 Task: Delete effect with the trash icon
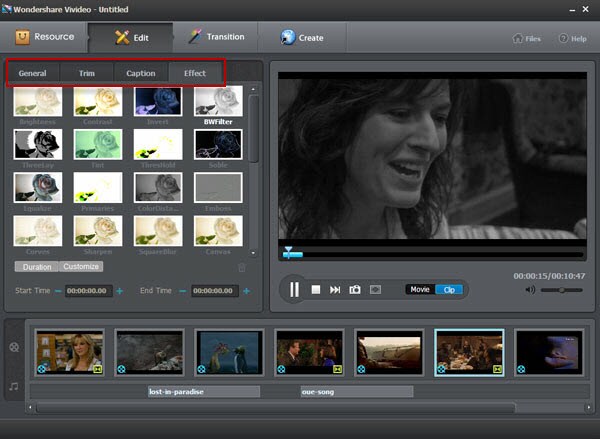242,267
